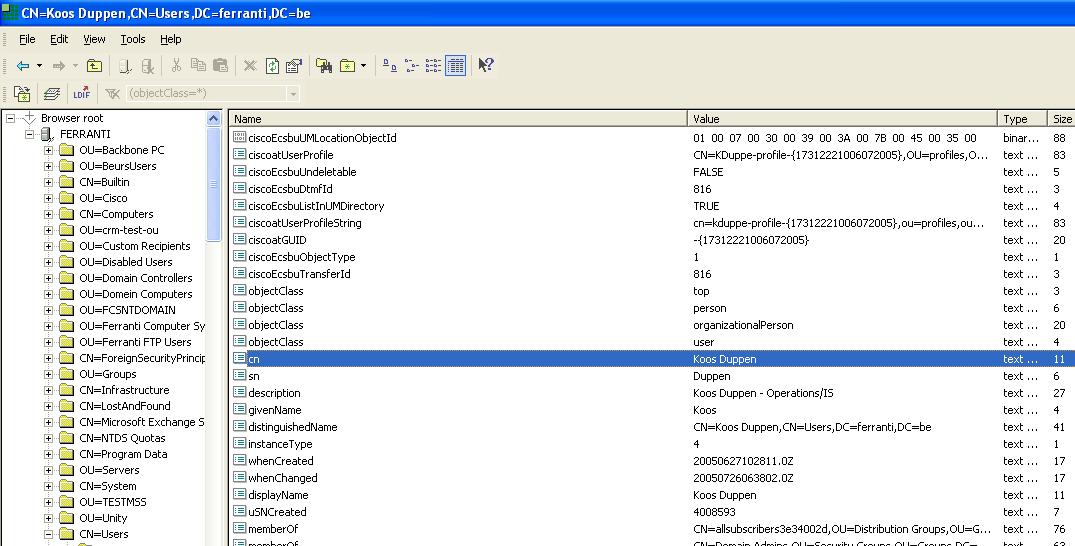Switch to Small Icons view
This screenshot has height=546, width=1075.
(x=411, y=66)
